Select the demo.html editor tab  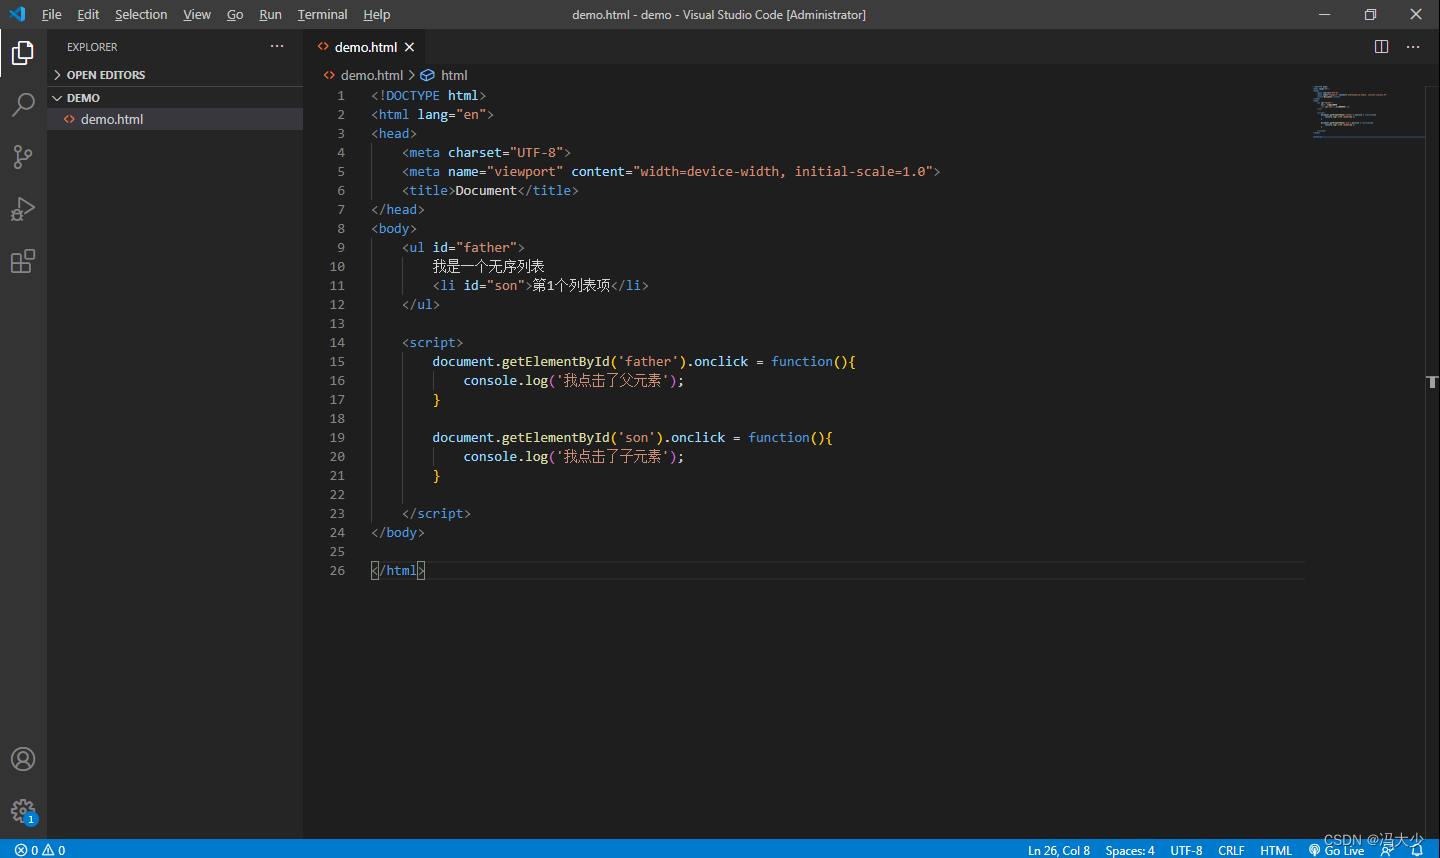[365, 47]
